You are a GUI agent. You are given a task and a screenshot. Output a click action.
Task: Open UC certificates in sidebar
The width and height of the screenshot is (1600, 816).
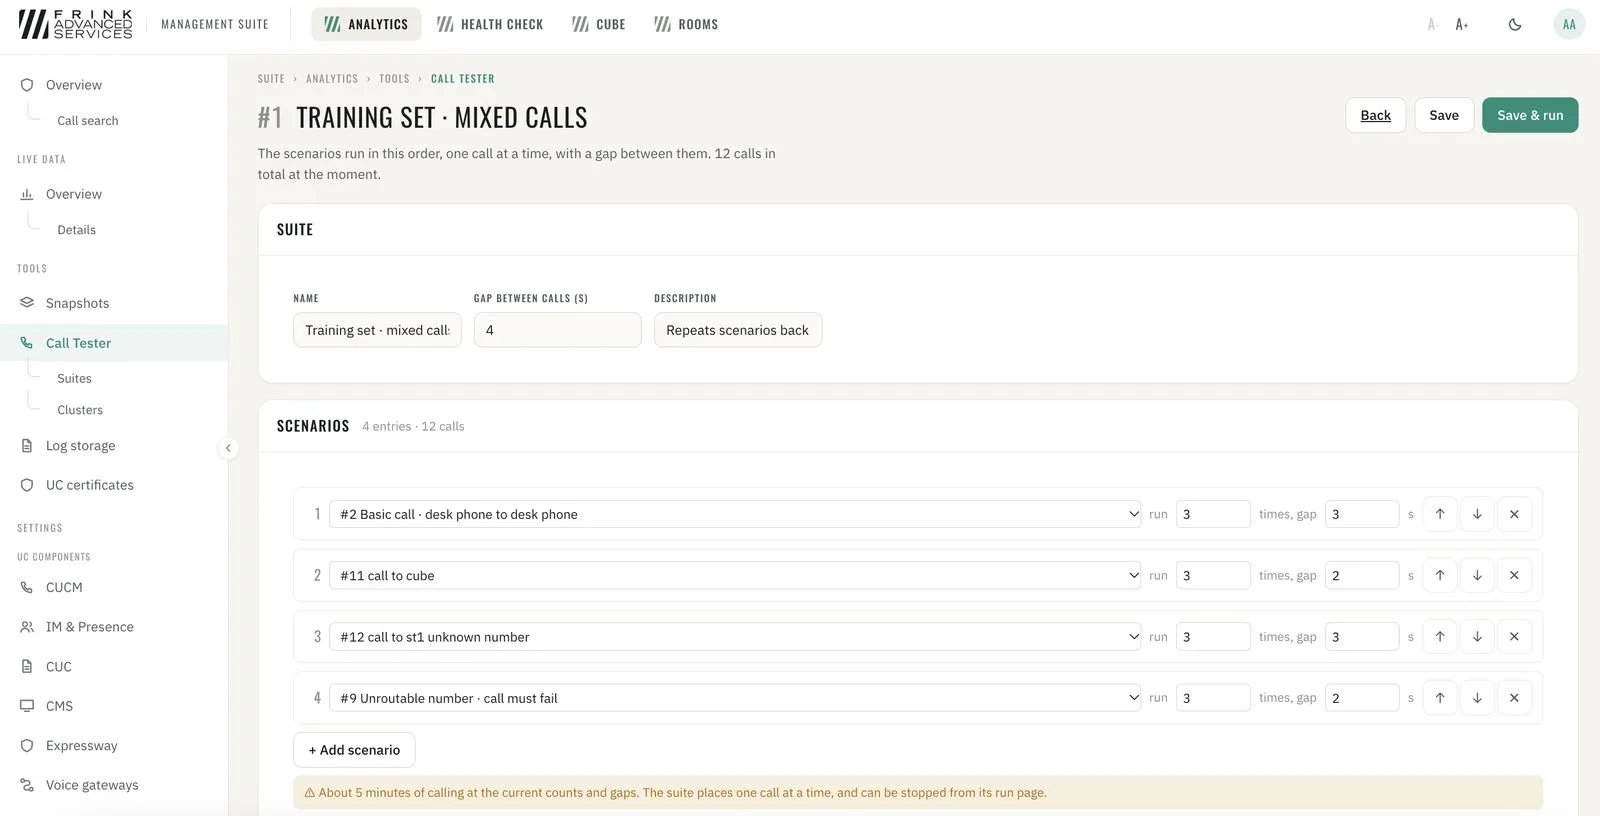(114, 485)
